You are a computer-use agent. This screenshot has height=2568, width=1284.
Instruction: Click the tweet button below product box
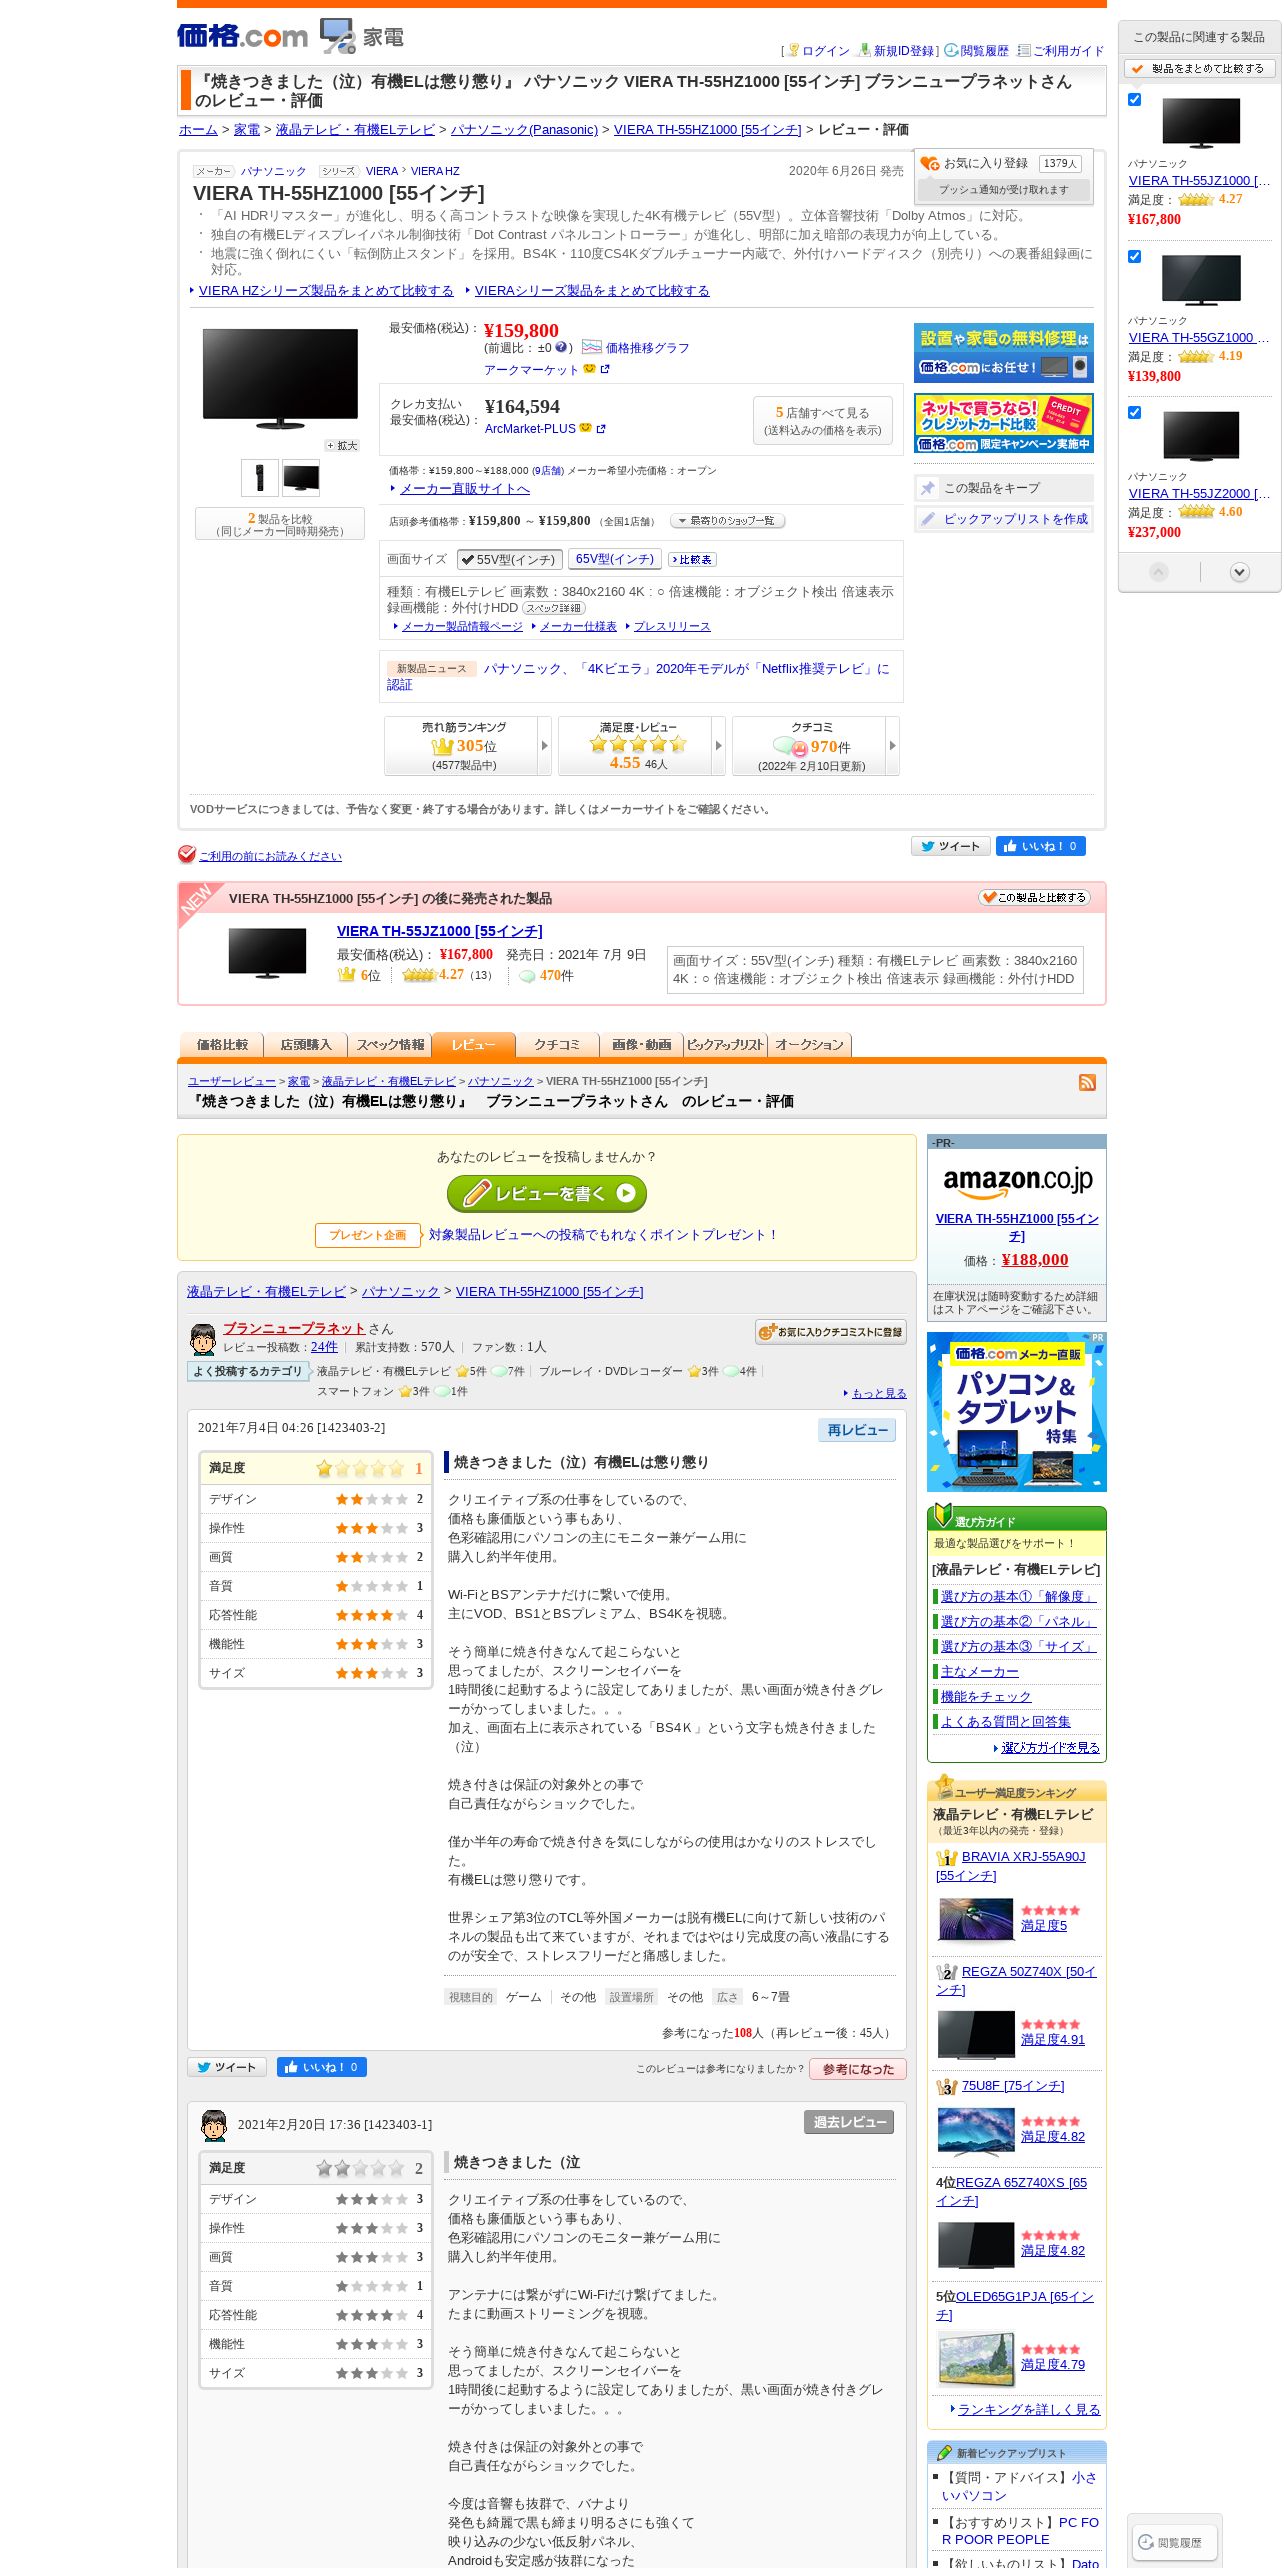[x=950, y=846]
